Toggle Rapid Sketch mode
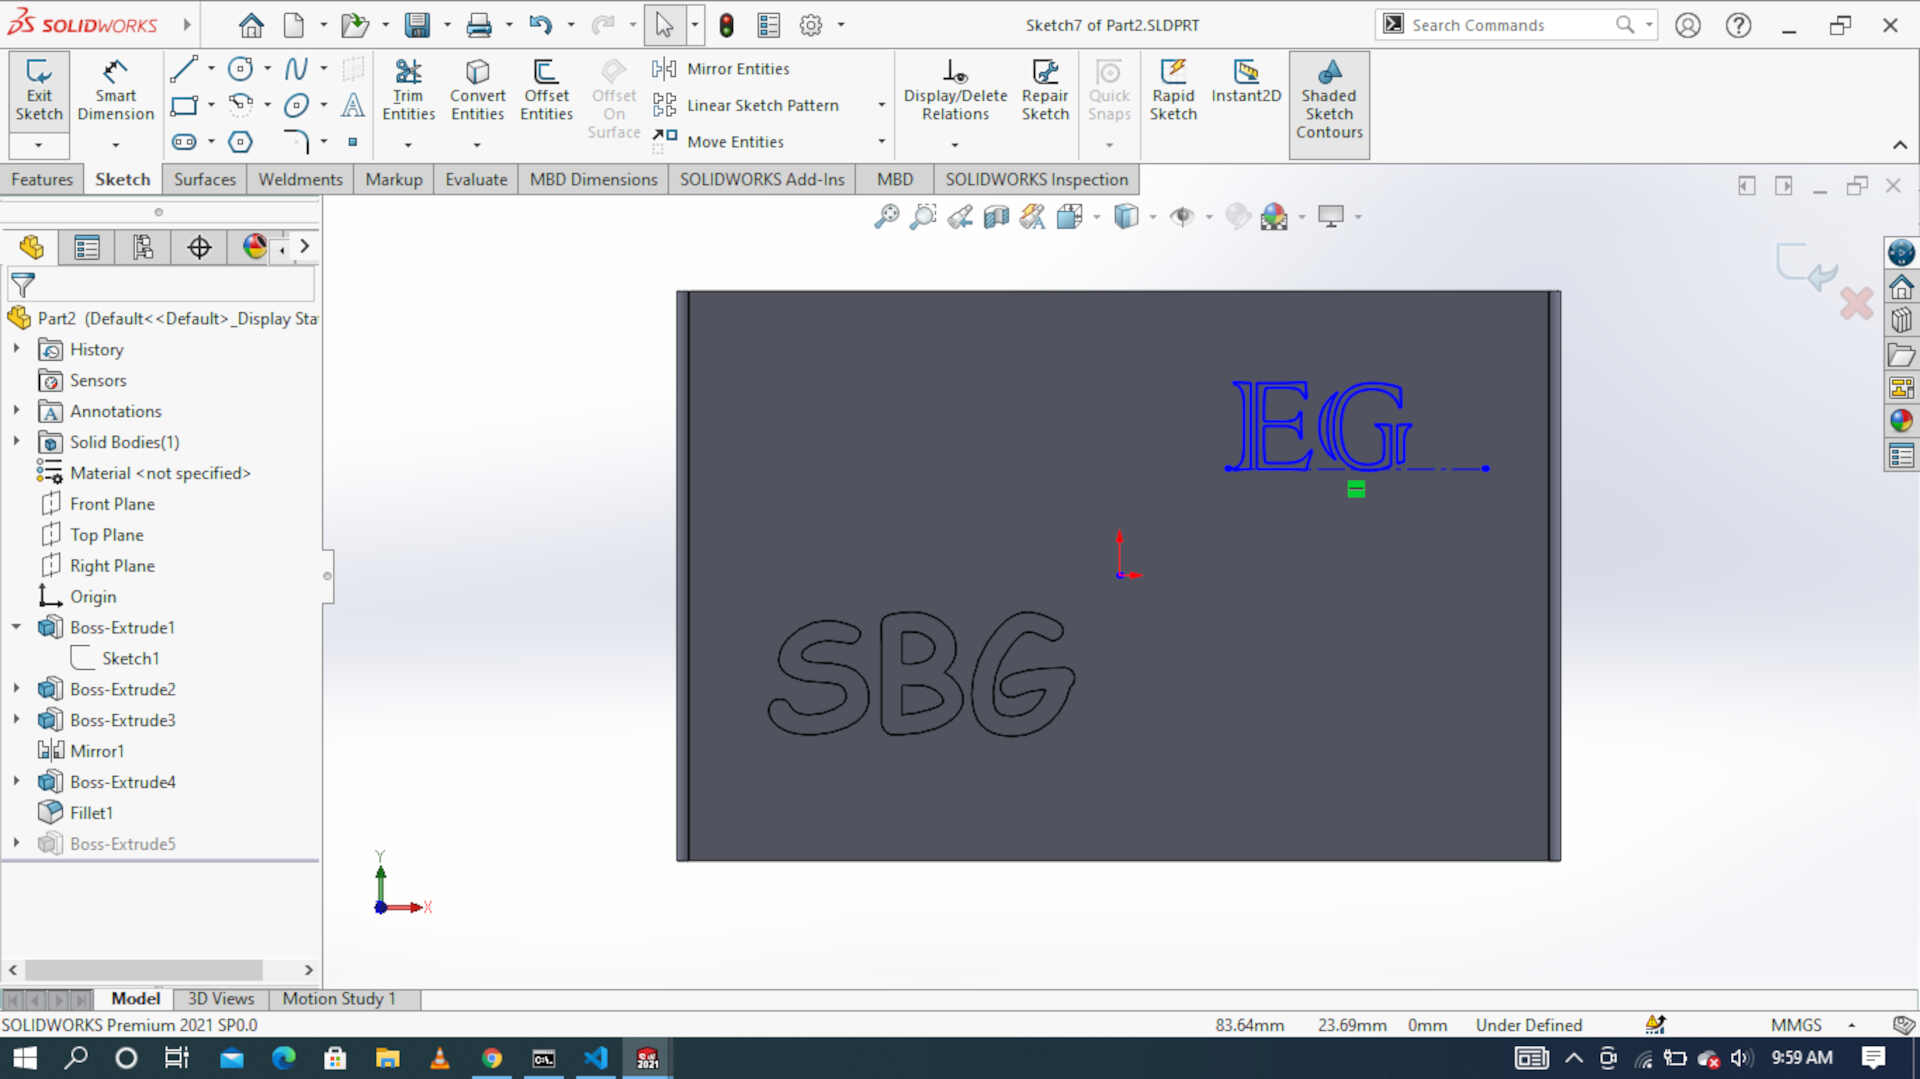Image resolution: width=1920 pixels, height=1079 pixels. pyautogui.click(x=1173, y=88)
